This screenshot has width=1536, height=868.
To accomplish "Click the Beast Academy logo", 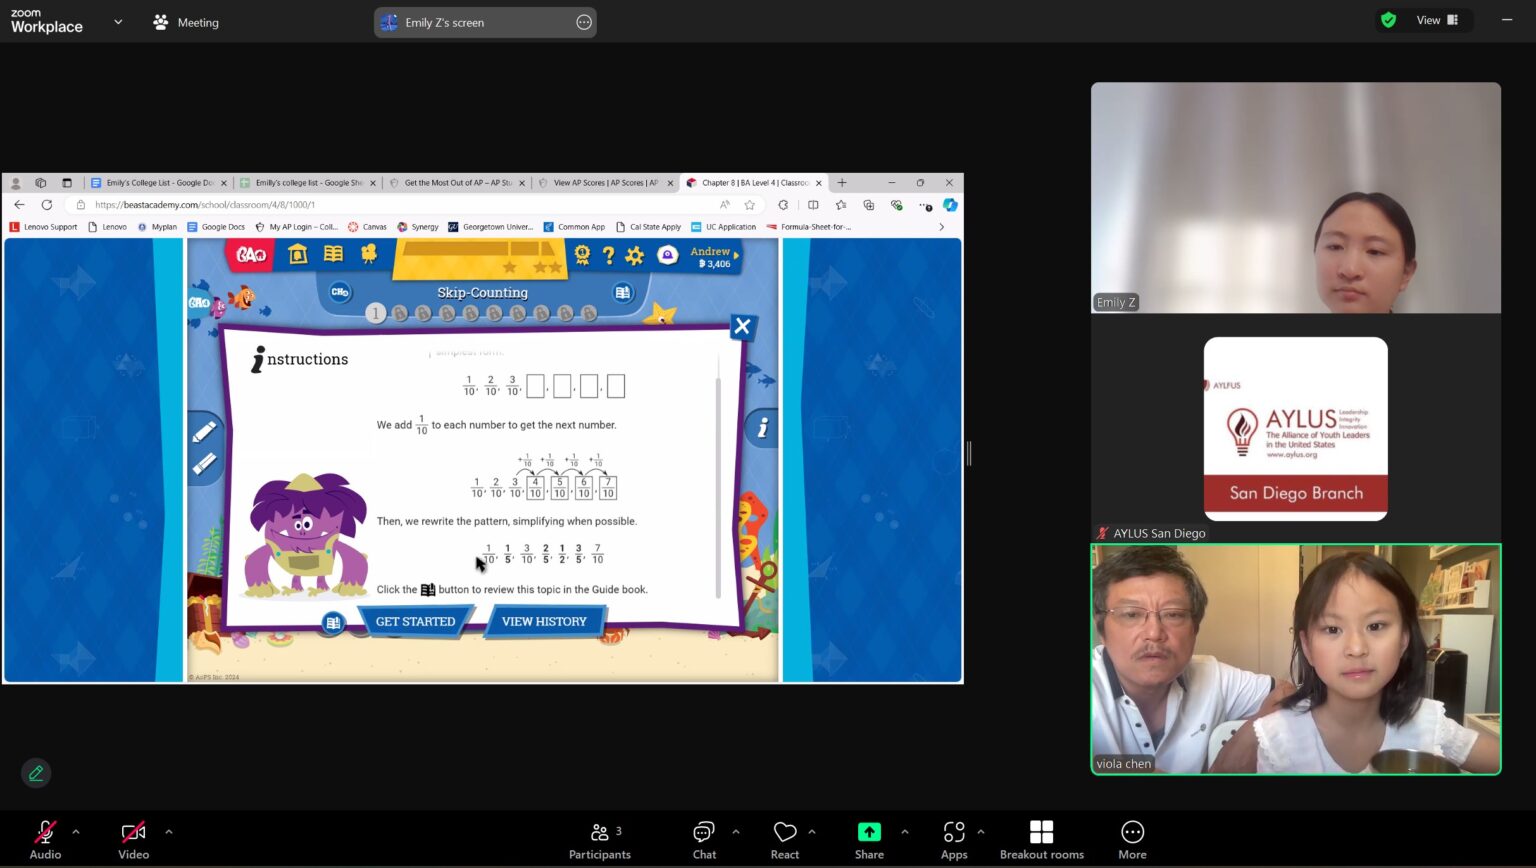I will (x=251, y=255).
